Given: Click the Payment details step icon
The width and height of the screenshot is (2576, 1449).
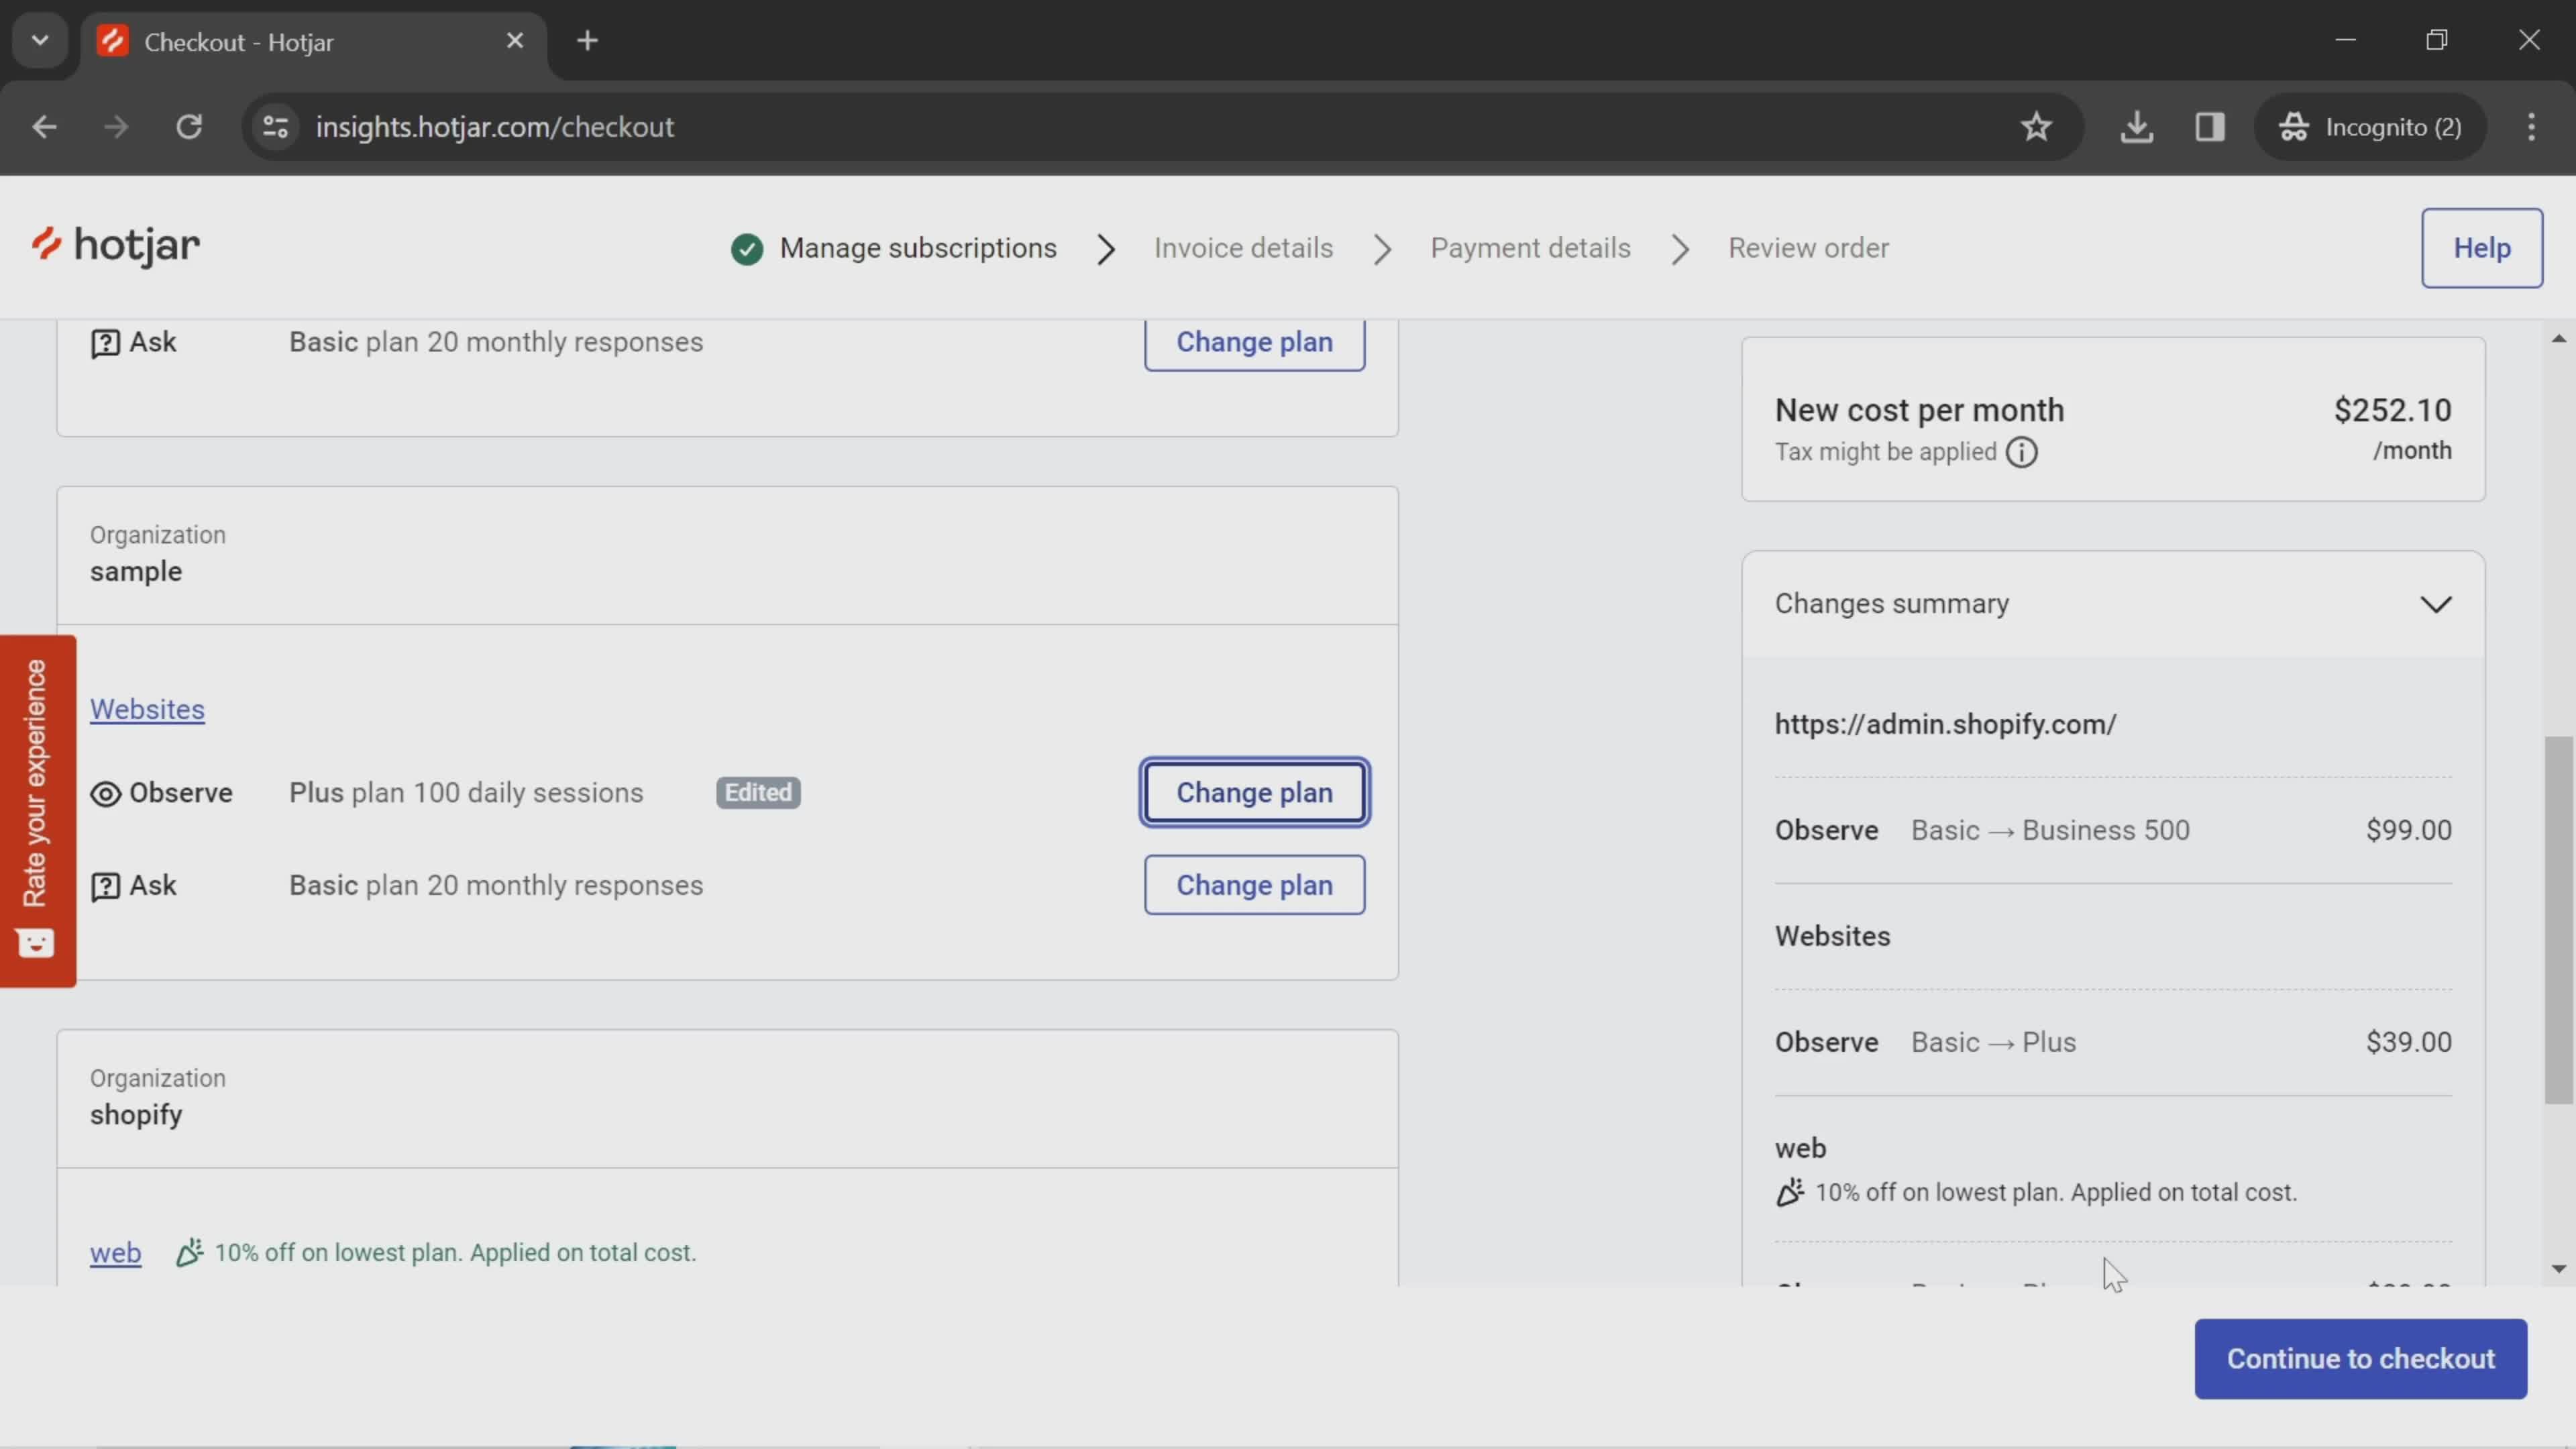Looking at the screenshot, I should tap(1529, 248).
